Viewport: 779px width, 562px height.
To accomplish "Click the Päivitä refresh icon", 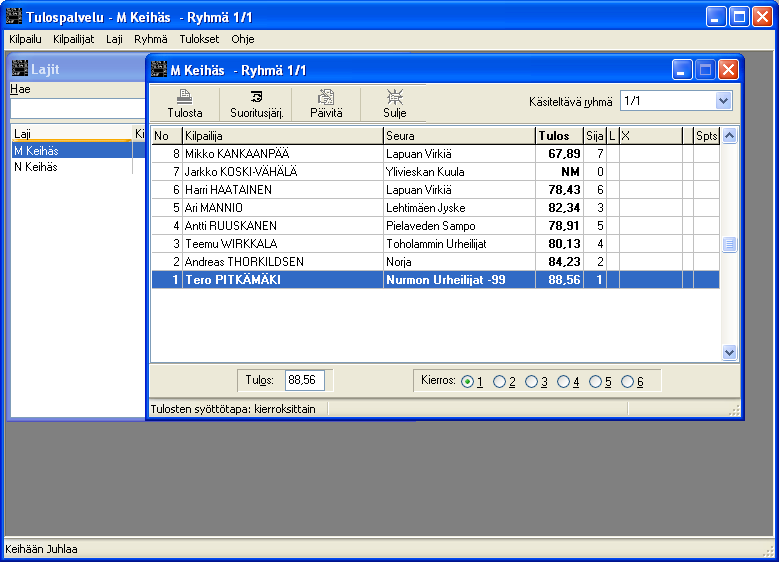I will click(x=326, y=96).
